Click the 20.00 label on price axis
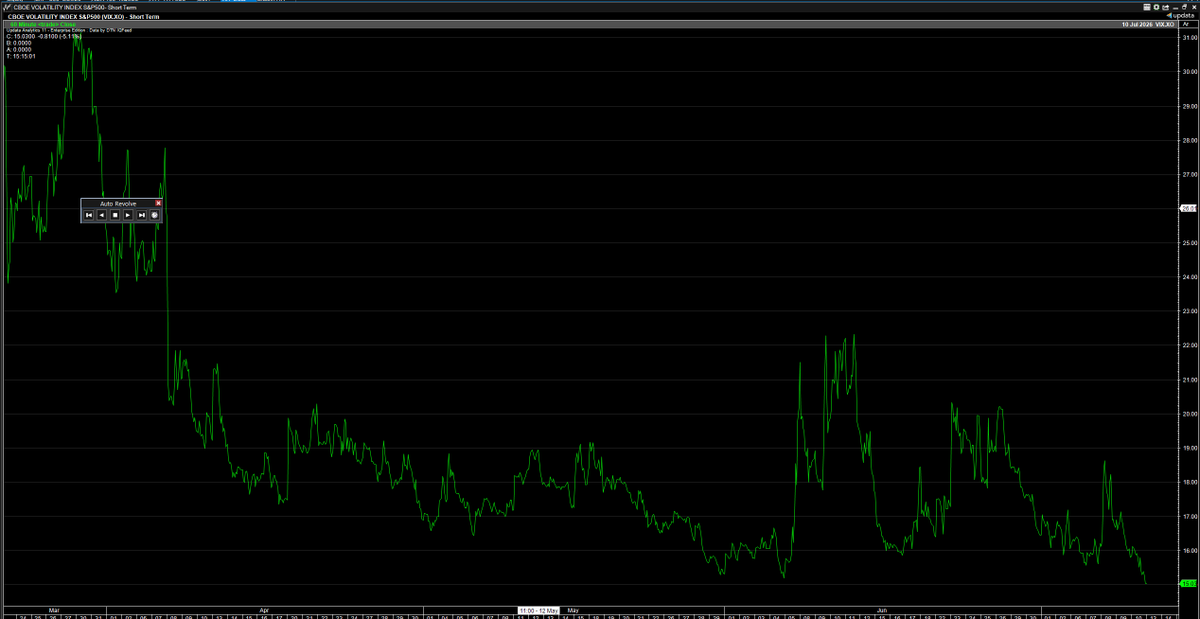 pyautogui.click(x=1190, y=414)
